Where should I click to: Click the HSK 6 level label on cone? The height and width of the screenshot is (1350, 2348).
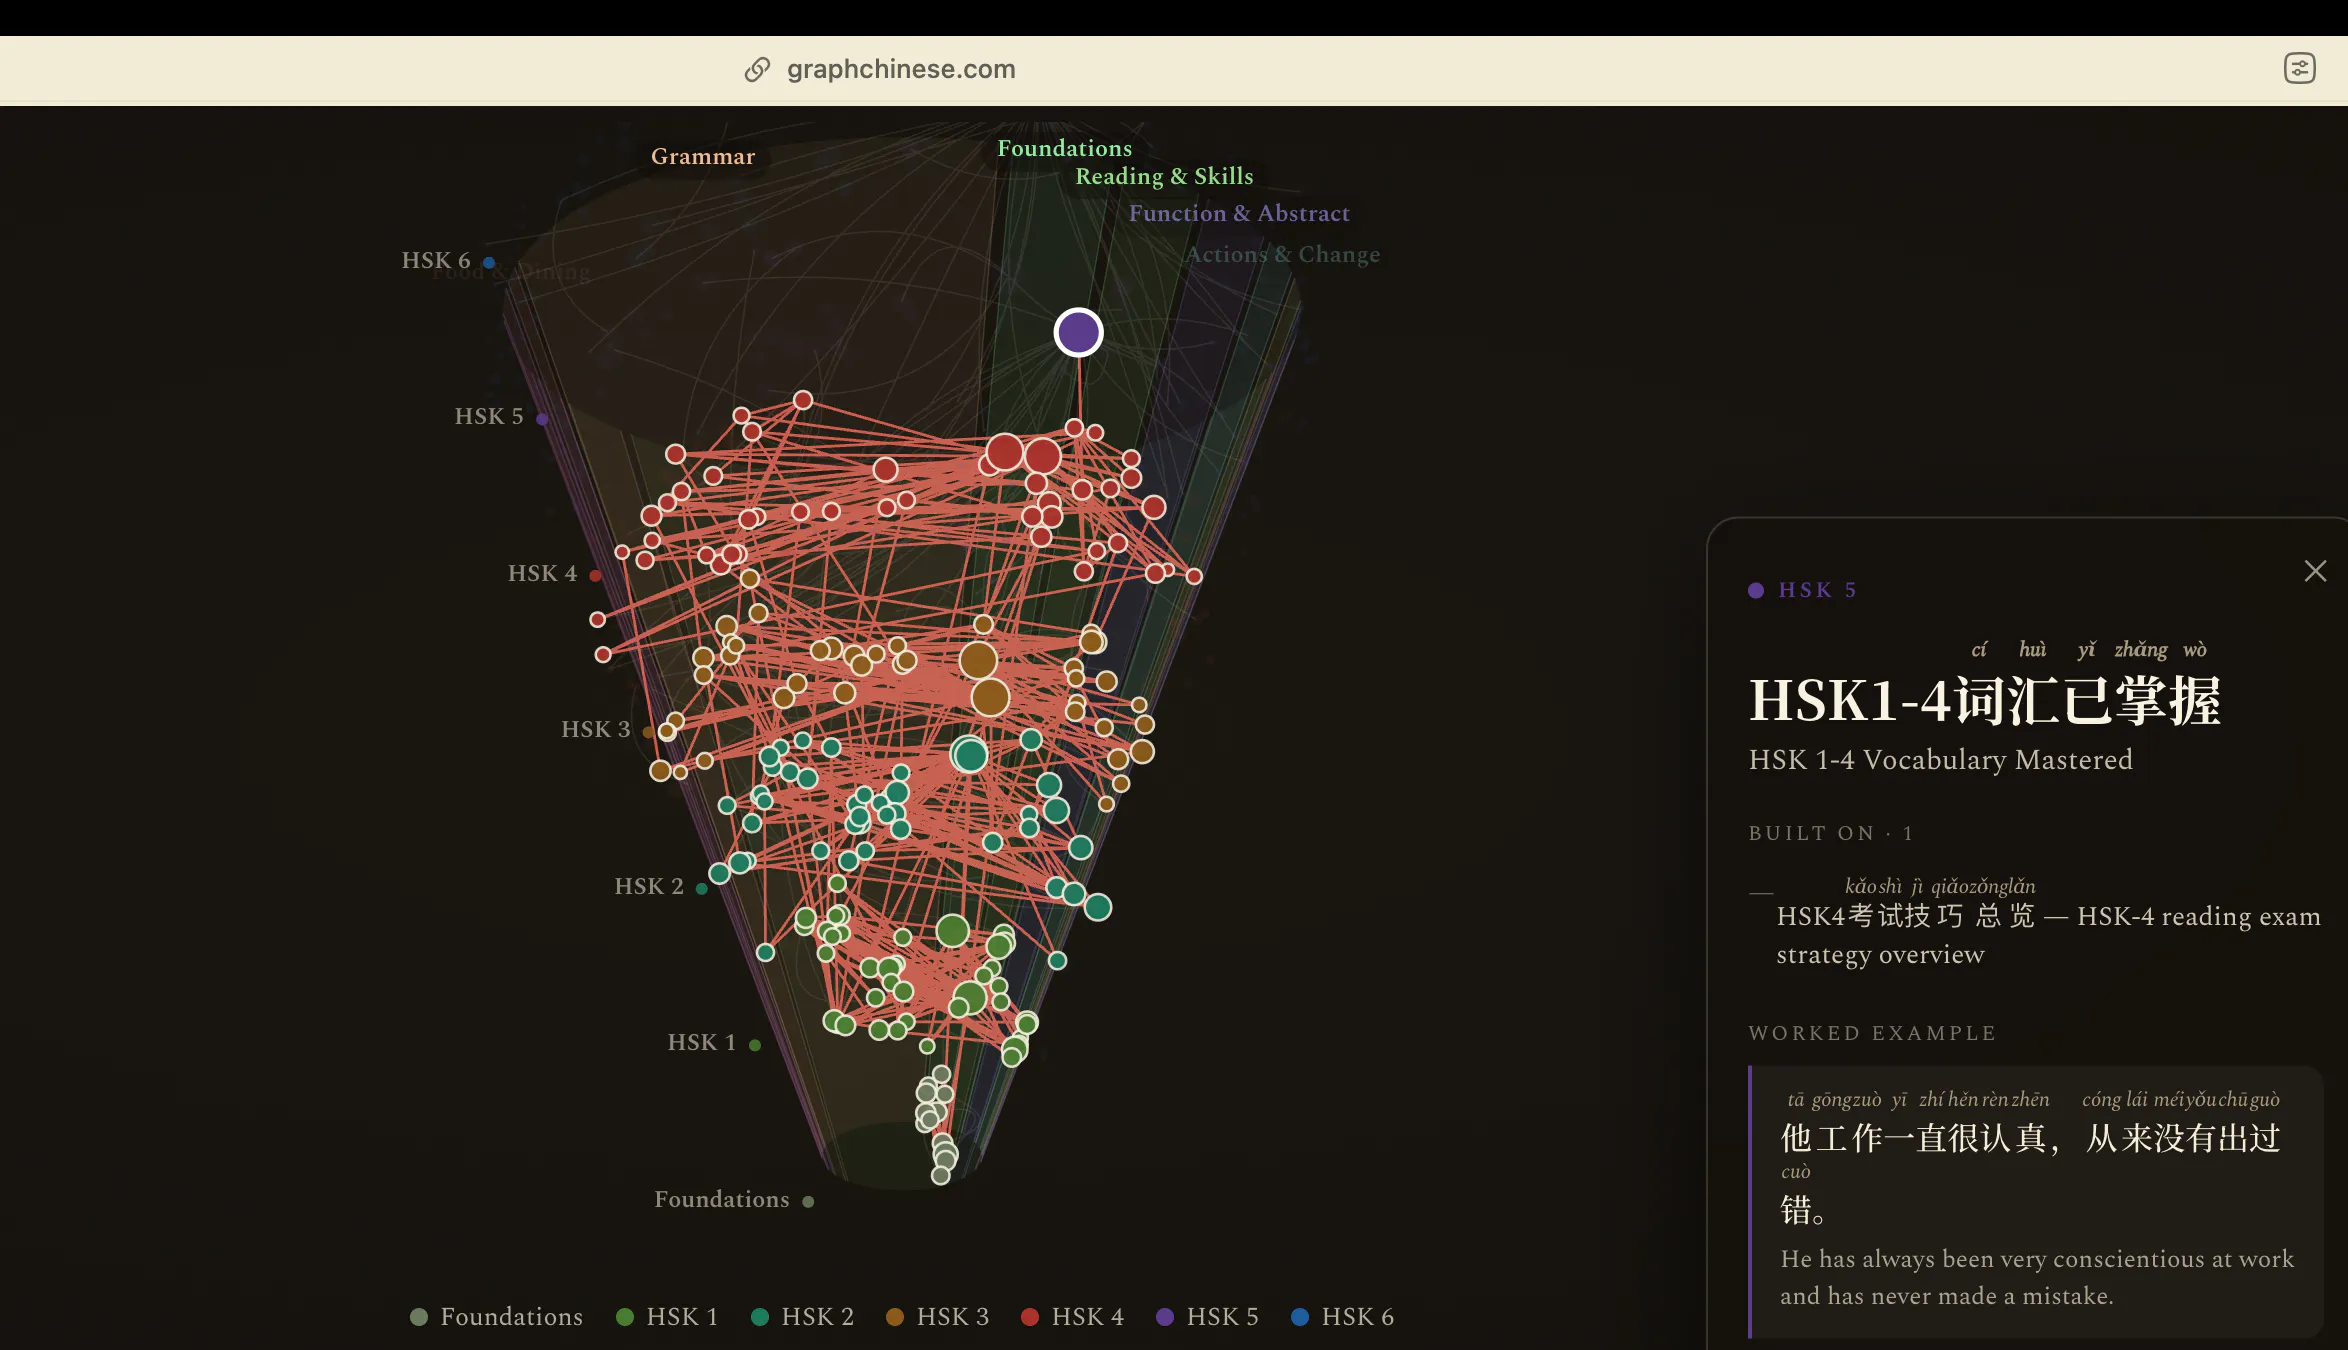point(436,260)
